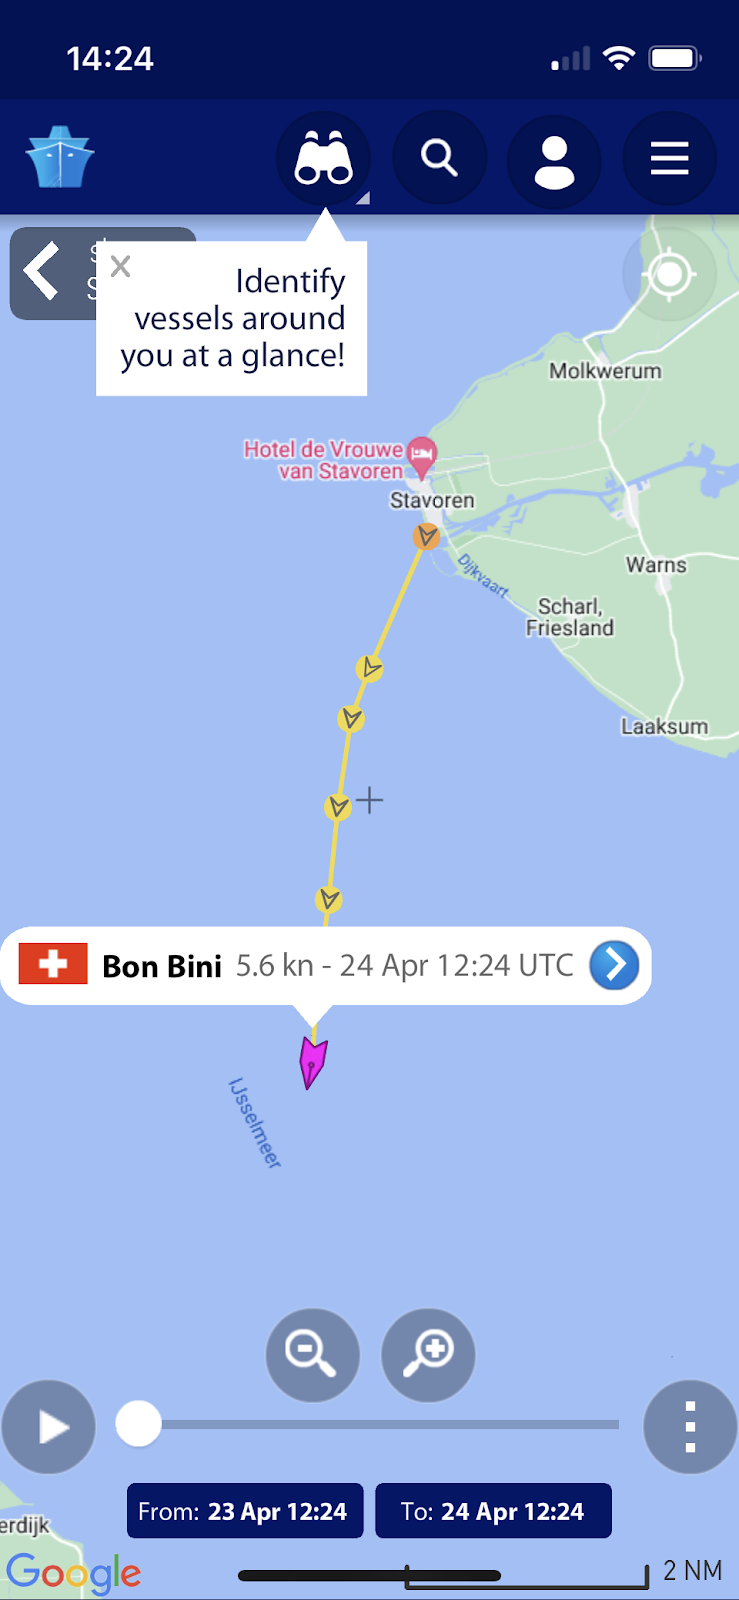Open the search magnifier icon
The width and height of the screenshot is (739, 1600).
439,158
